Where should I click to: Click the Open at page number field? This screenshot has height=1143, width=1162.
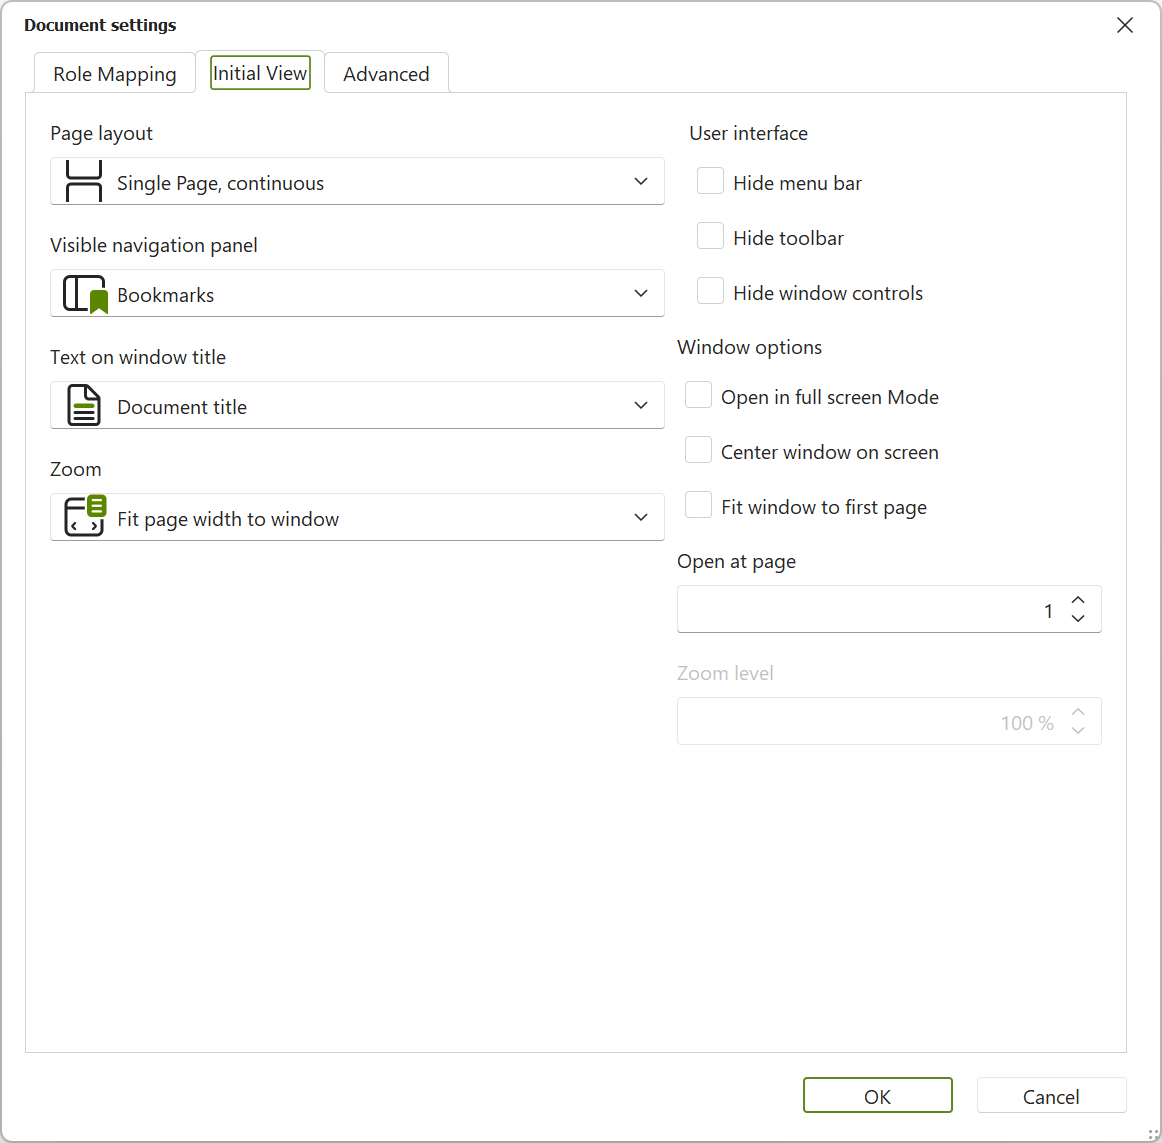click(x=889, y=609)
